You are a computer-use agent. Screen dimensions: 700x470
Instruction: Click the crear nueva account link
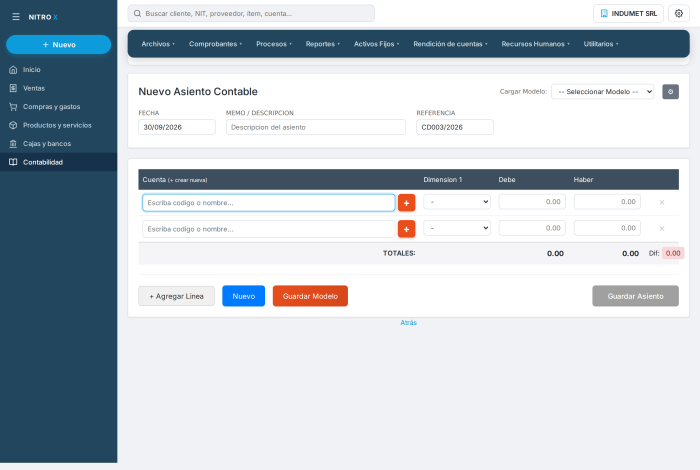pos(188,180)
